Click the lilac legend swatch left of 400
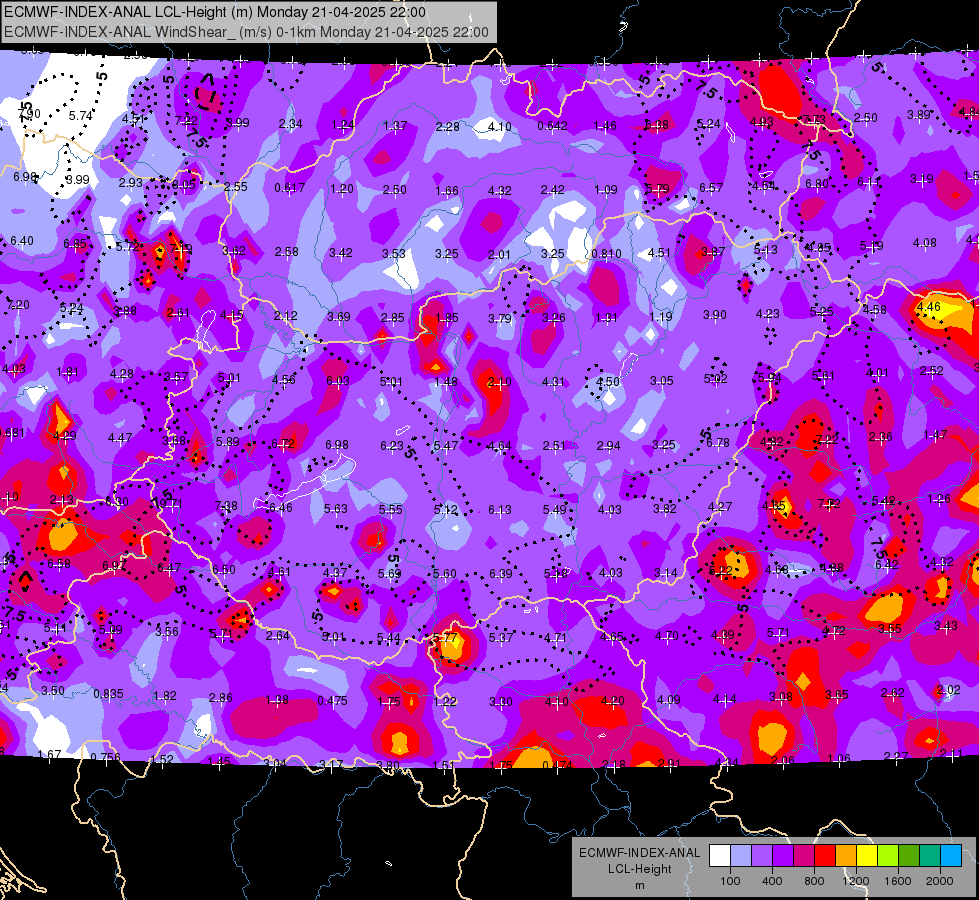979x900 pixels. pyautogui.click(x=762, y=856)
